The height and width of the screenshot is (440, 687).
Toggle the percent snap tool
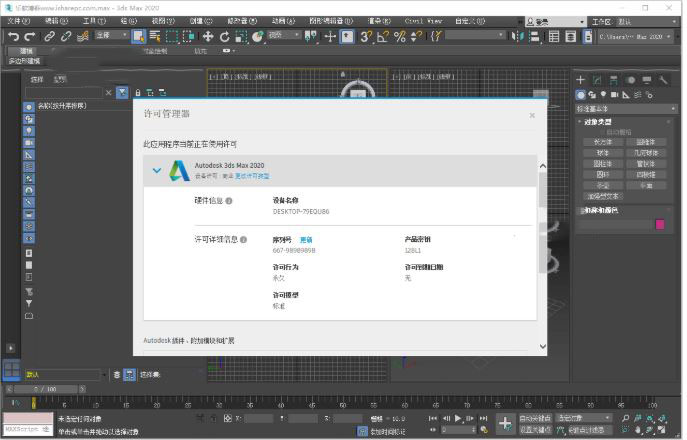coord(400,36)
